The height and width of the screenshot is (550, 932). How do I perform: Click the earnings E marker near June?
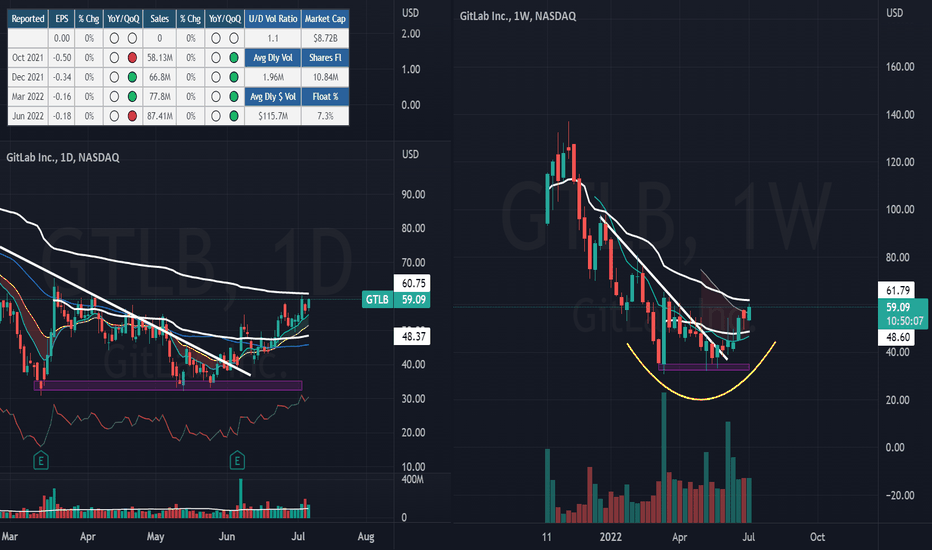(237, 460)
